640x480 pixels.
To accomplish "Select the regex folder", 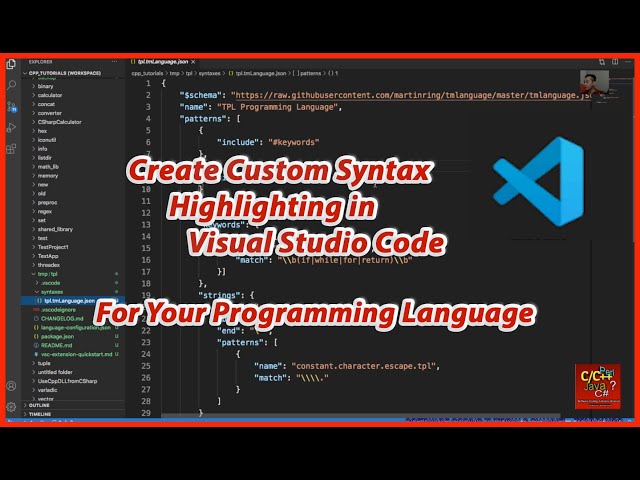I will pyautogui.click(x=45, y=211).
